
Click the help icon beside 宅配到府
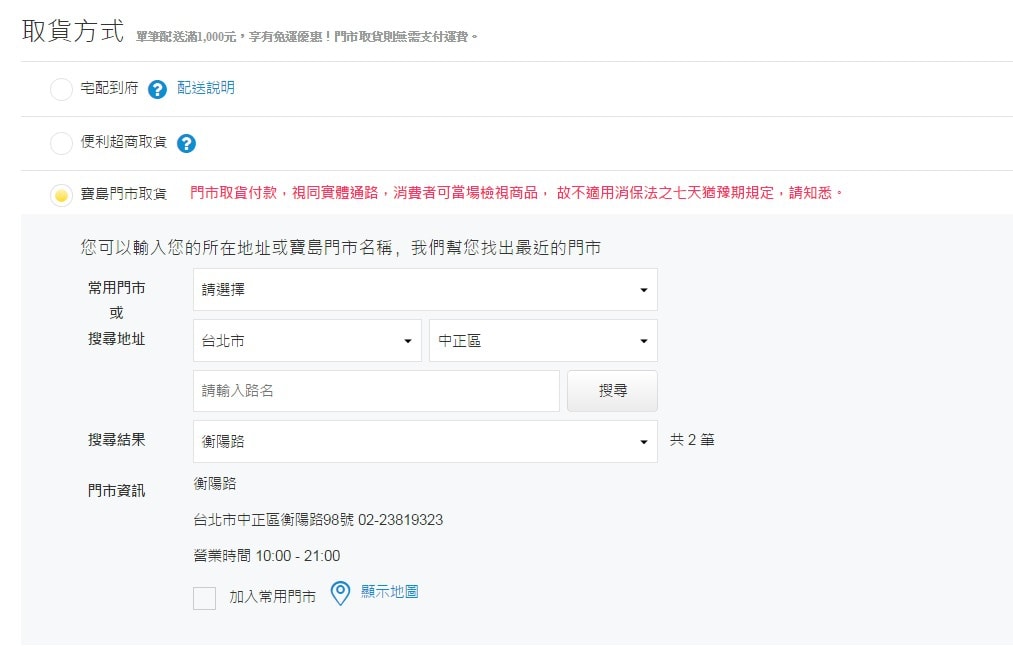tap(157, 90)
